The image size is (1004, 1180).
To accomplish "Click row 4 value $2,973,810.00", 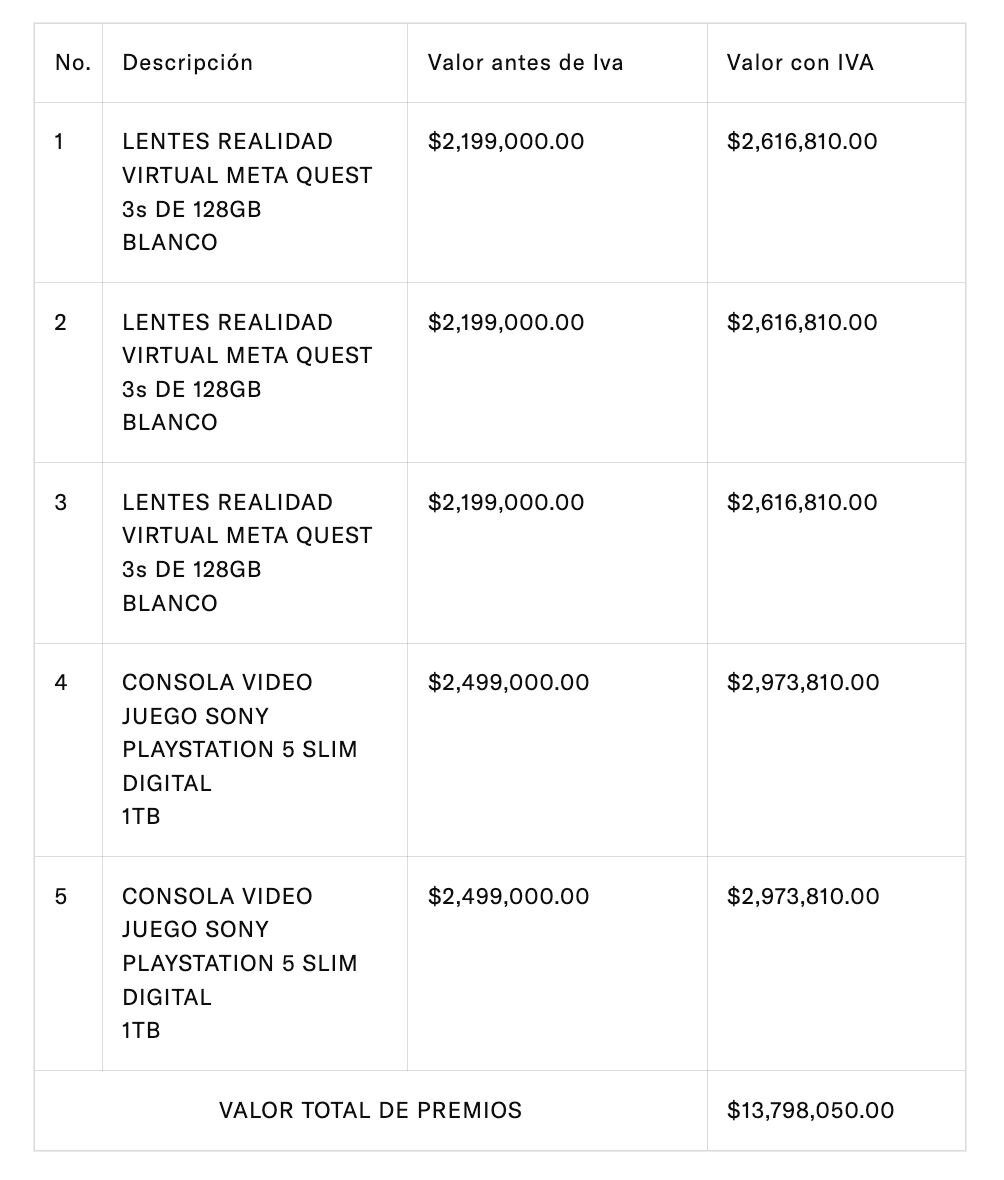I will 803,683.
